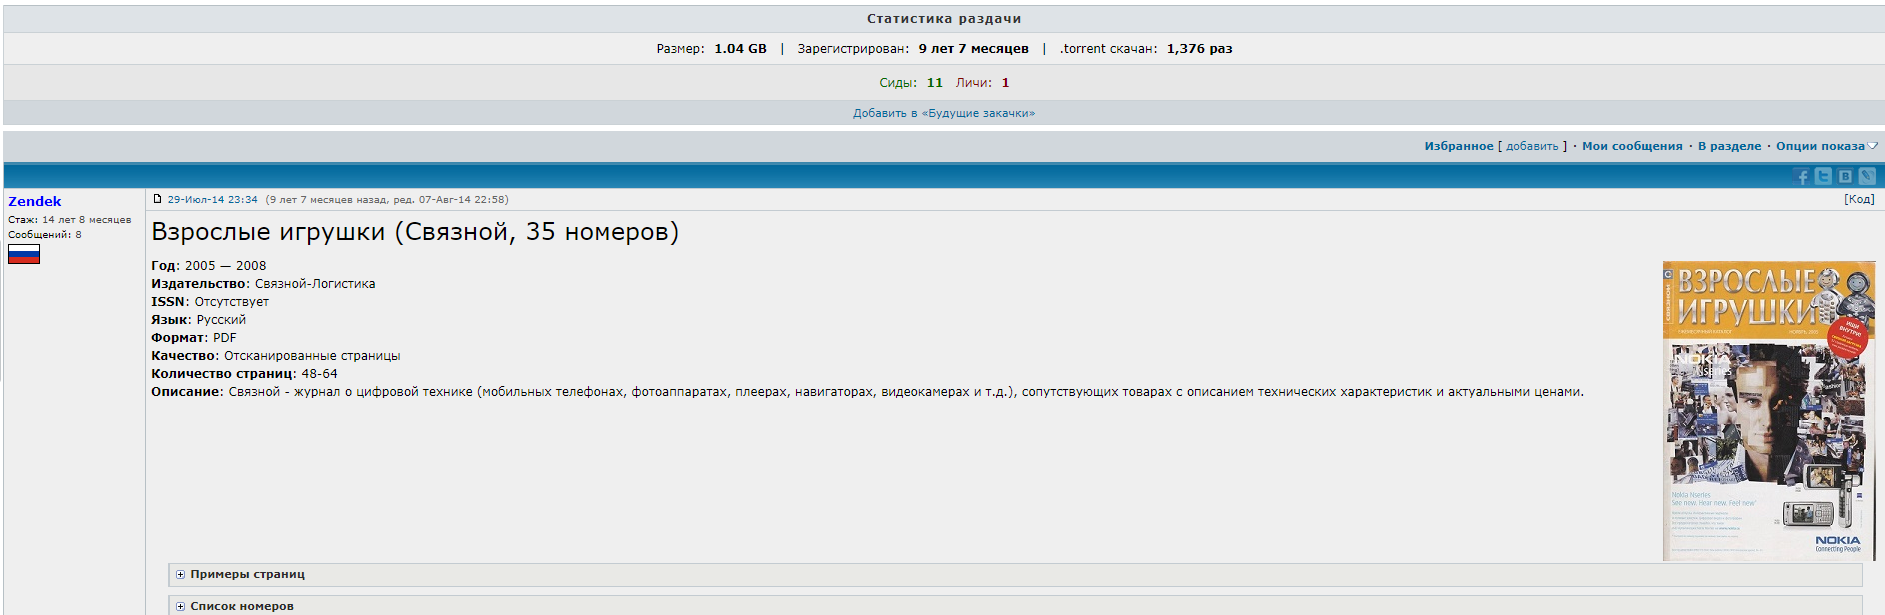Open "Мои сообщения"
The height and width of the screenshot is (615, 1885).
(x=1632, y=146)
